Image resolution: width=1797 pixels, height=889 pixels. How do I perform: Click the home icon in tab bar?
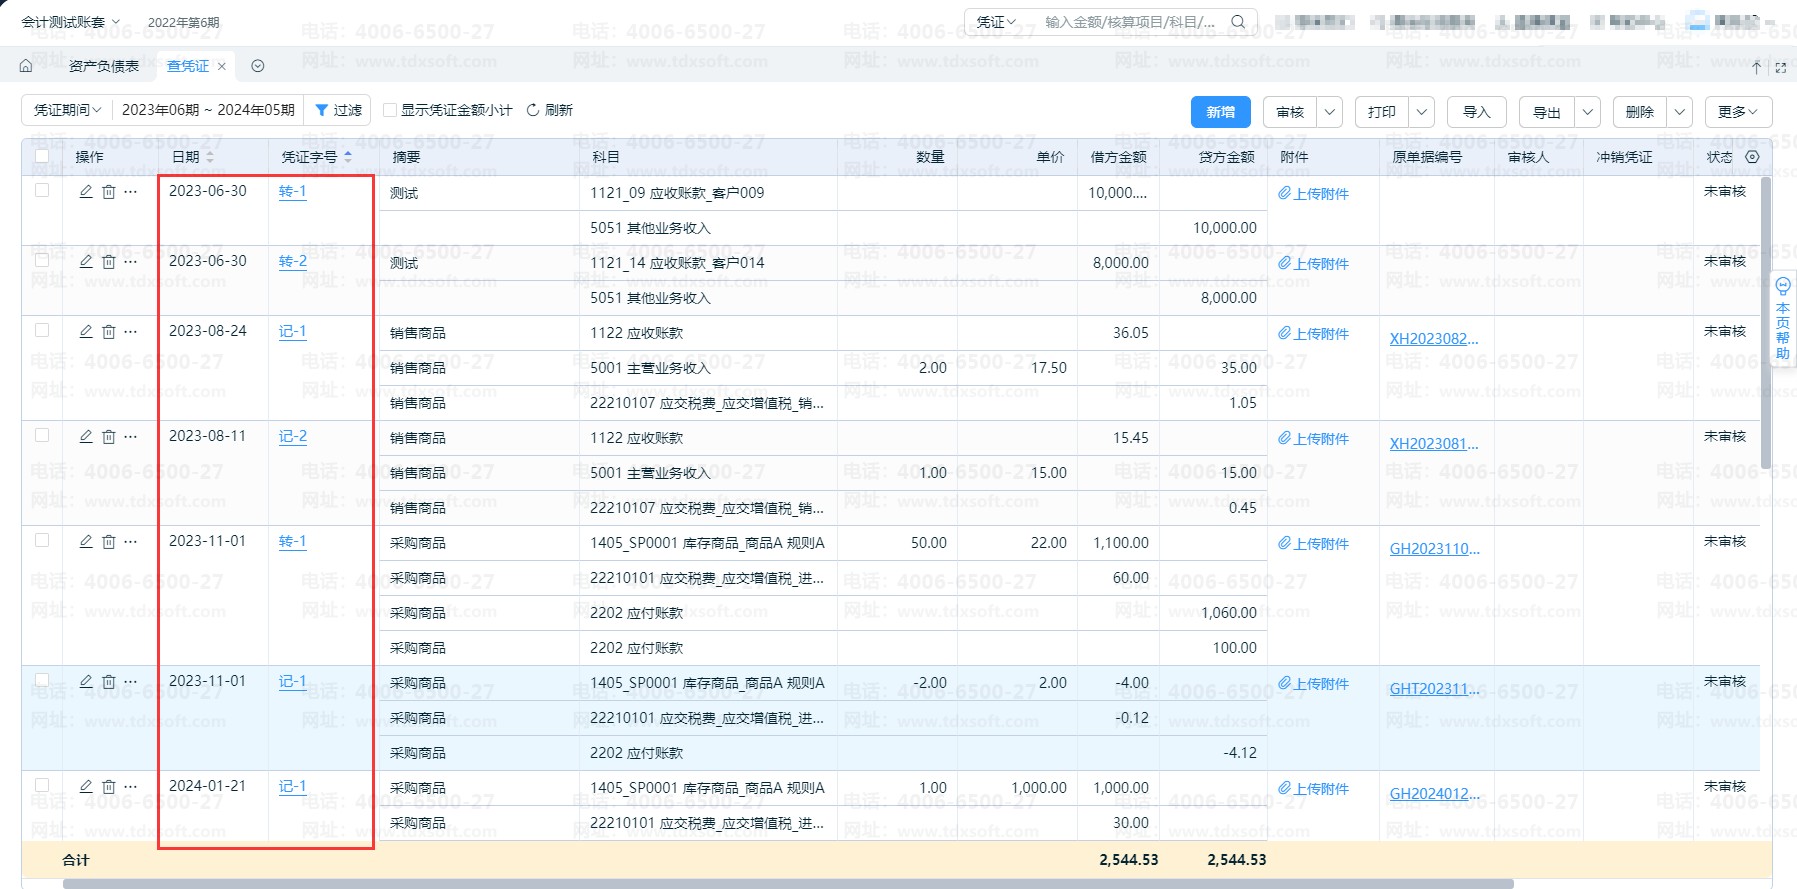[x=26, y=66]
